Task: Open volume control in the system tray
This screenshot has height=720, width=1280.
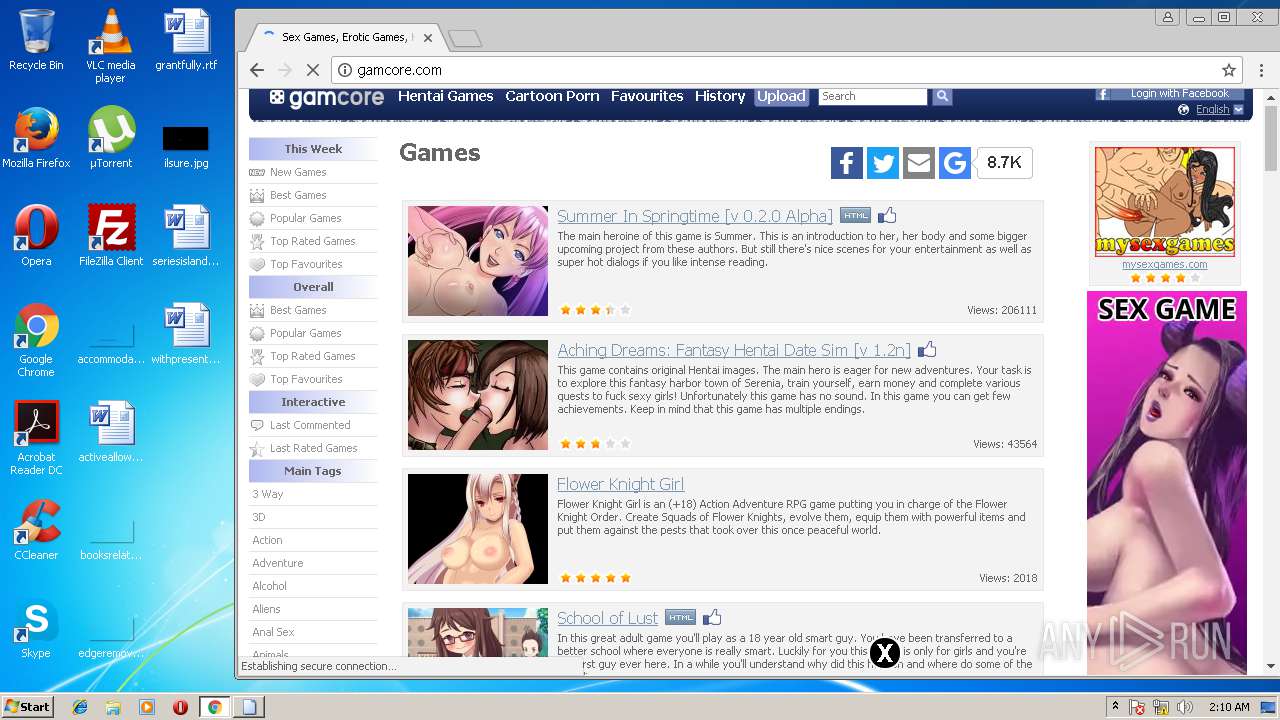Action: coord(1185,707)
